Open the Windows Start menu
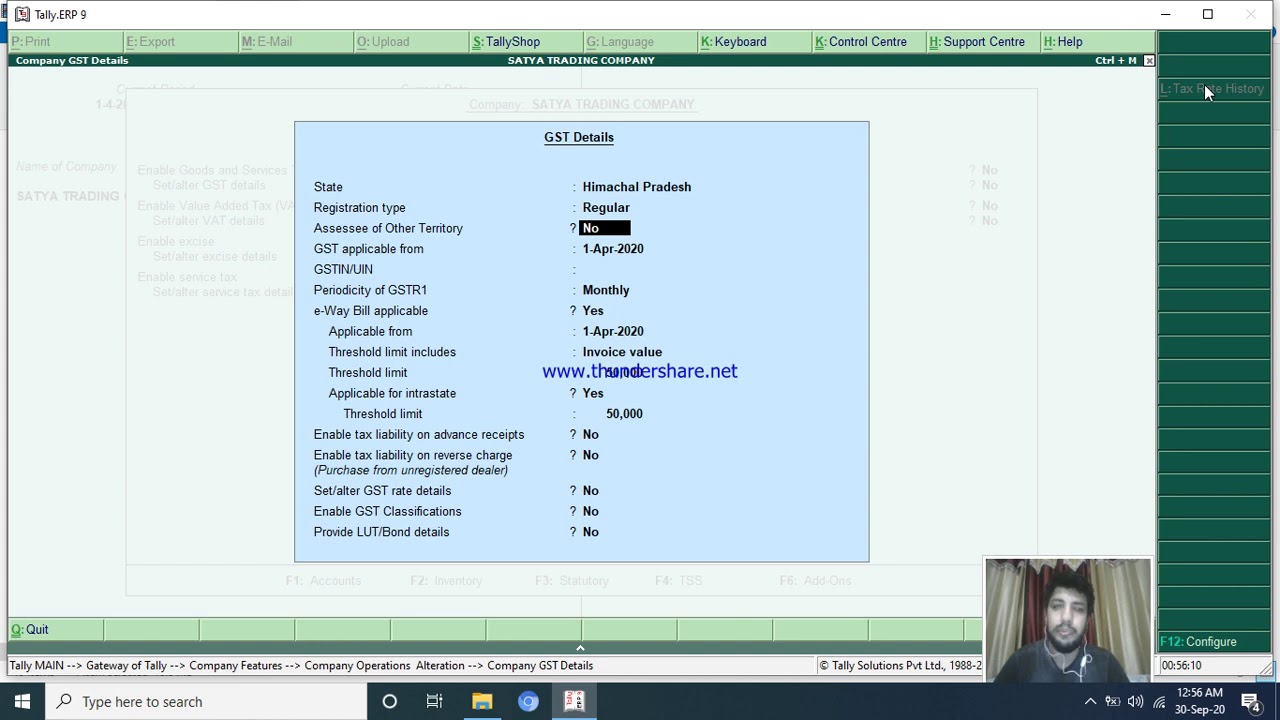 [22, 702]
